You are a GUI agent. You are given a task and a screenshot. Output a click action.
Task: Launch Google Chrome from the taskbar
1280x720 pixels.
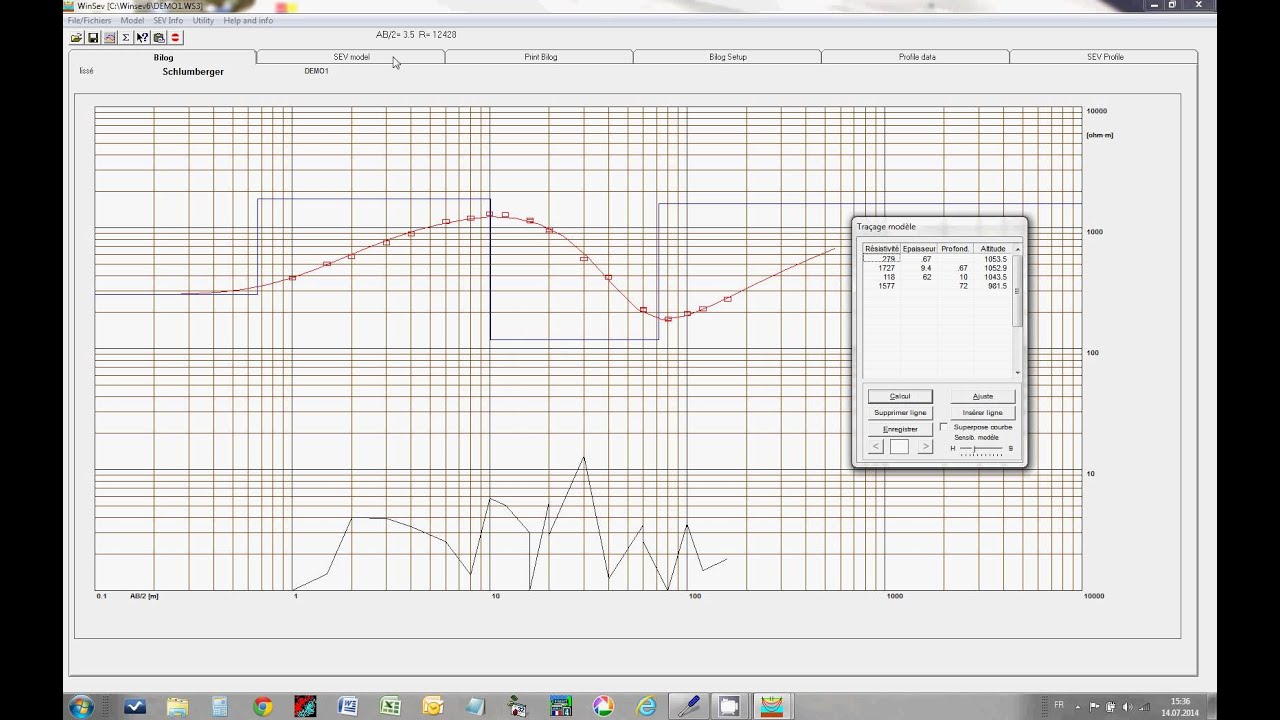coord(262,707)
